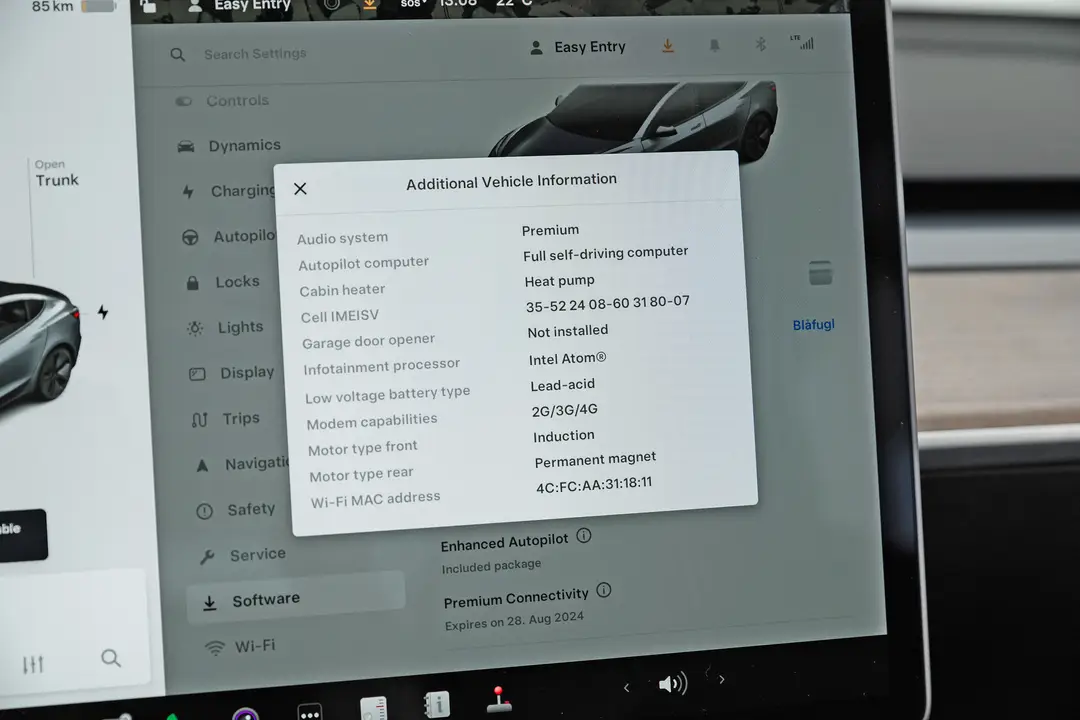This screenshot has width=1080, height=720.
Task: Open the Easy Entry driver profile
Action: pos(577,48)
